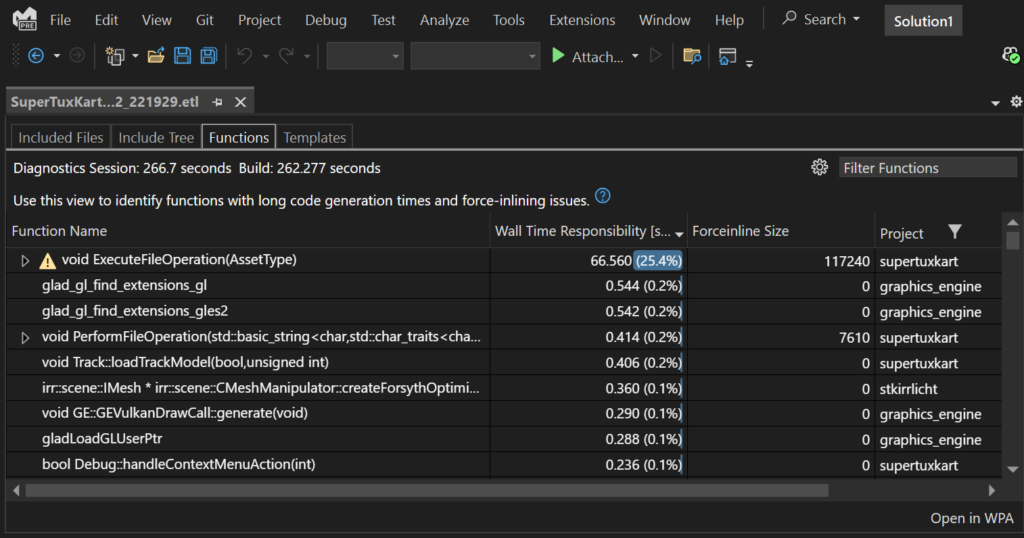Screen dimensions: 1024x538
Task: Click the Open in WPA link
Action: click(x=971, y=517)
